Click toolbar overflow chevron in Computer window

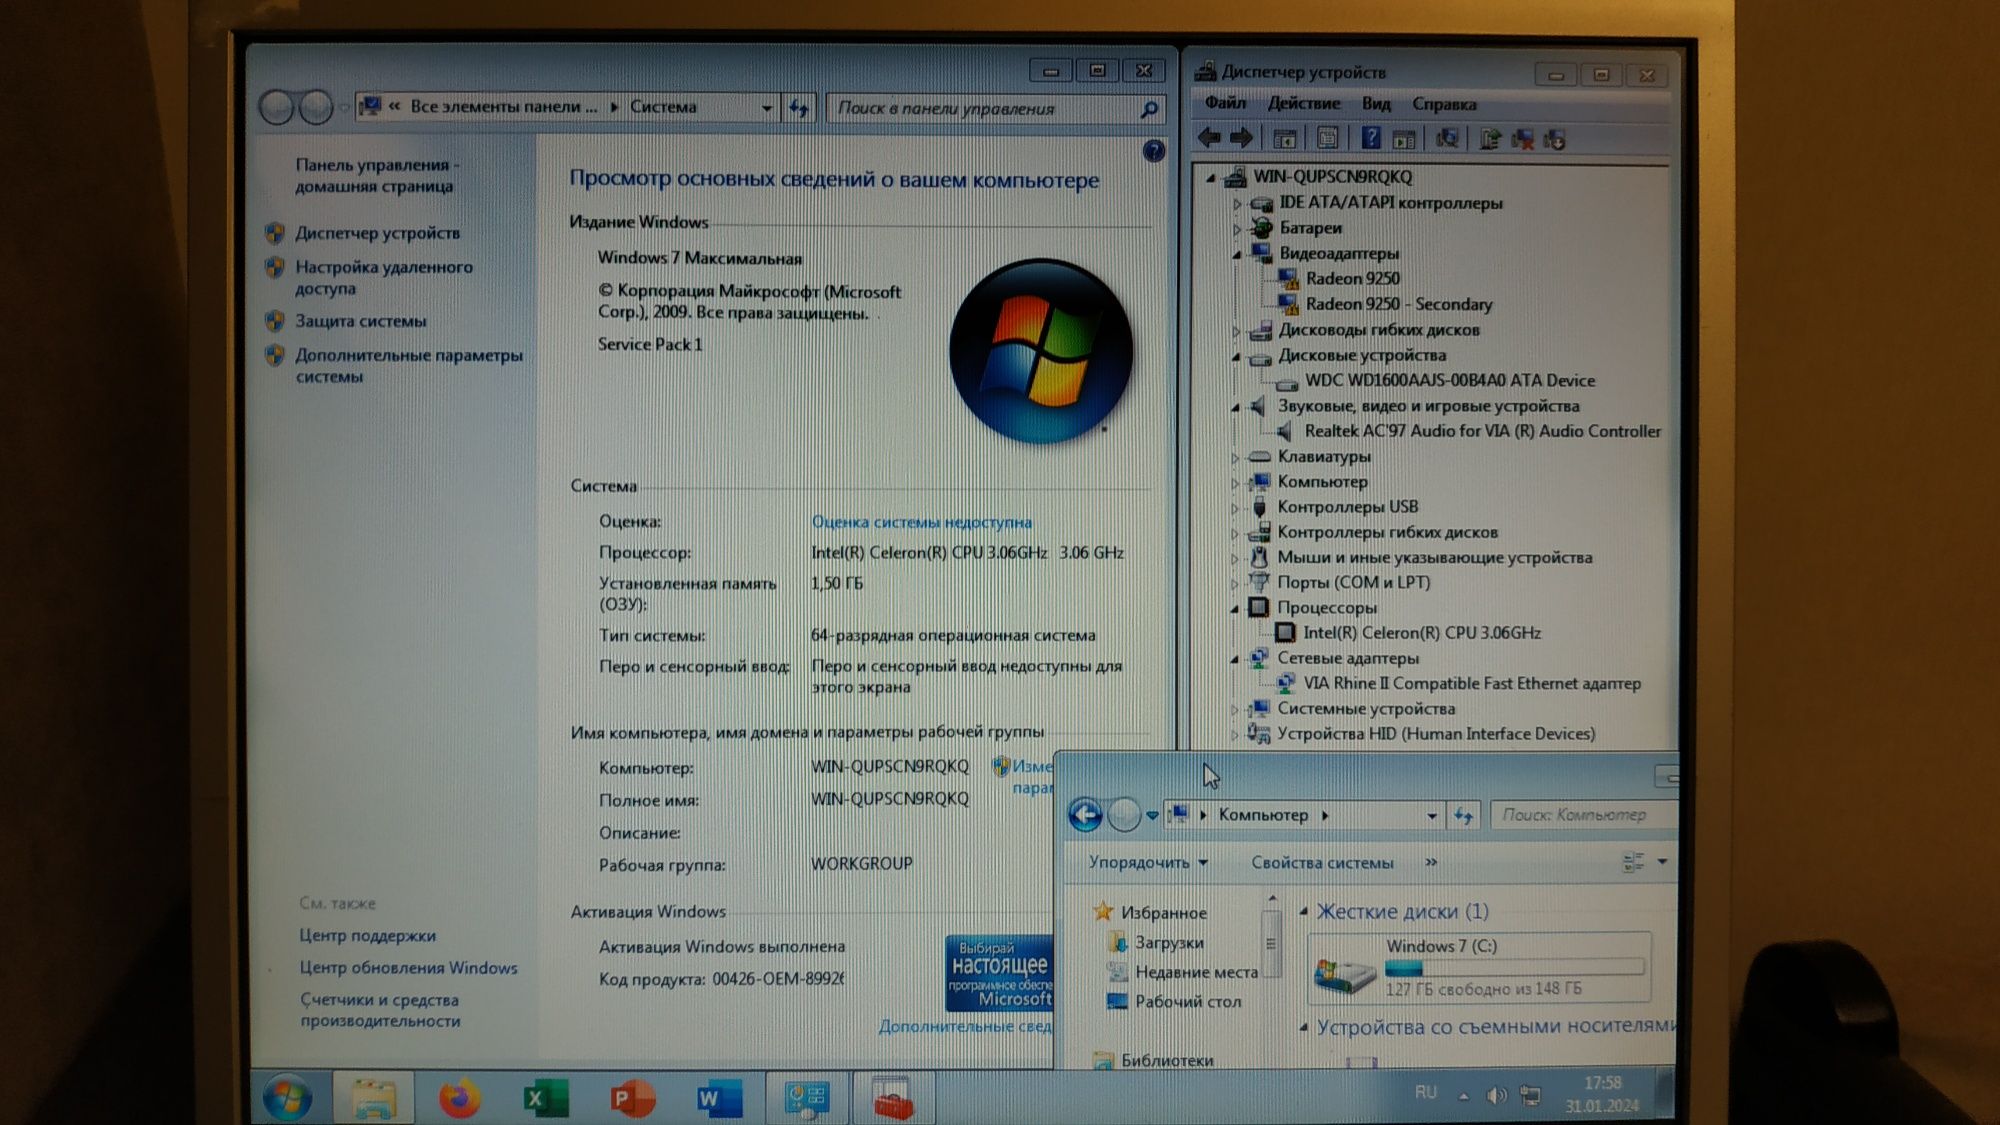tap(1431, 862)
